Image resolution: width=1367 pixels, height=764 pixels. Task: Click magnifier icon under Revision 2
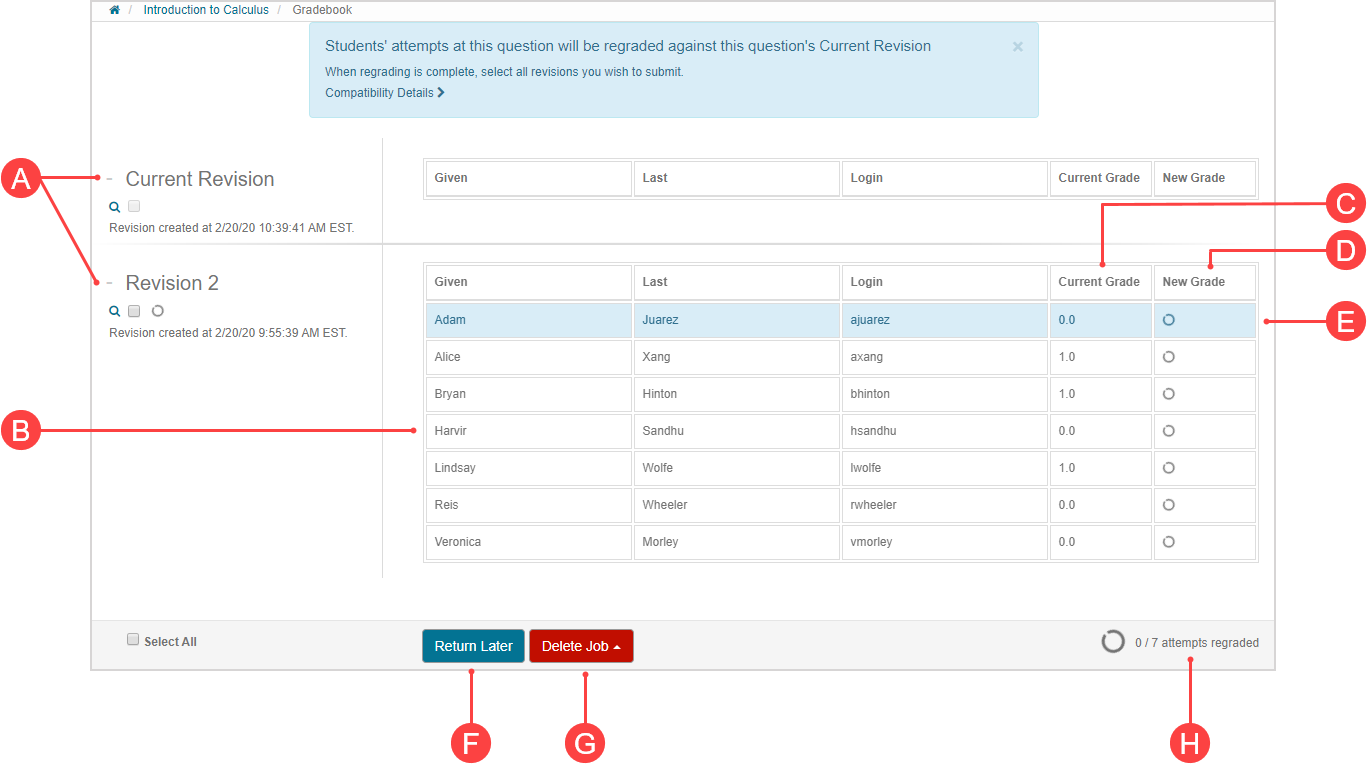[114, 311]
